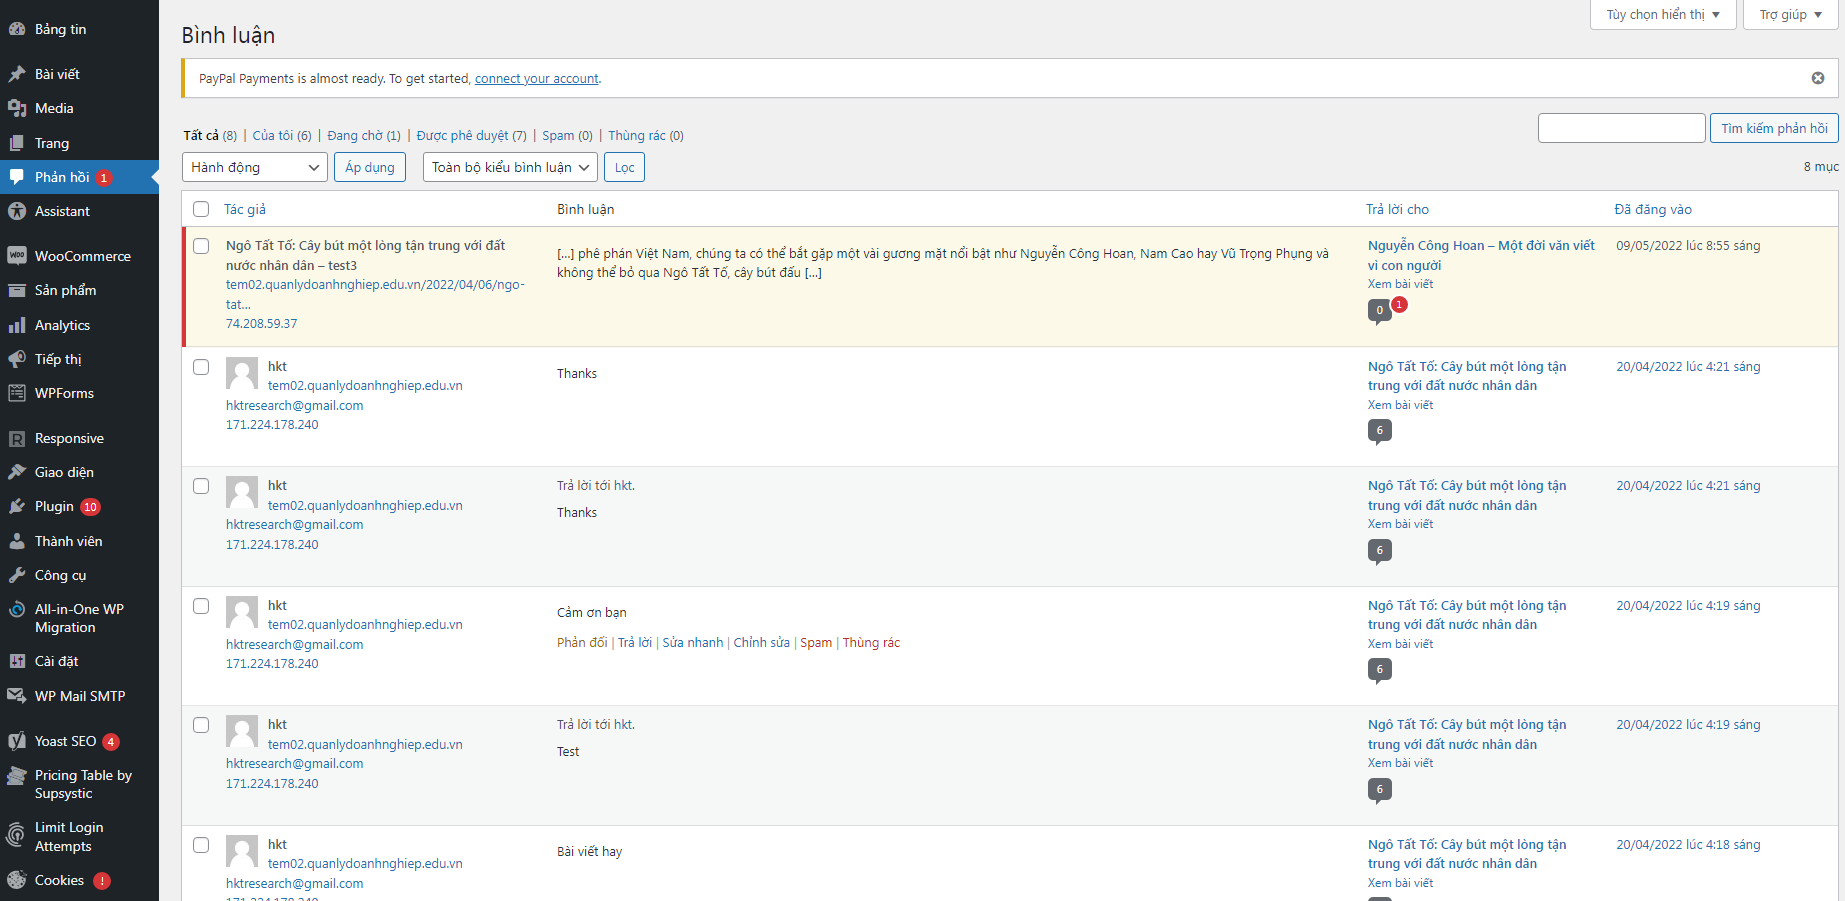Switch to the 'Đang chờ' comments filter

tap(355, 136)
